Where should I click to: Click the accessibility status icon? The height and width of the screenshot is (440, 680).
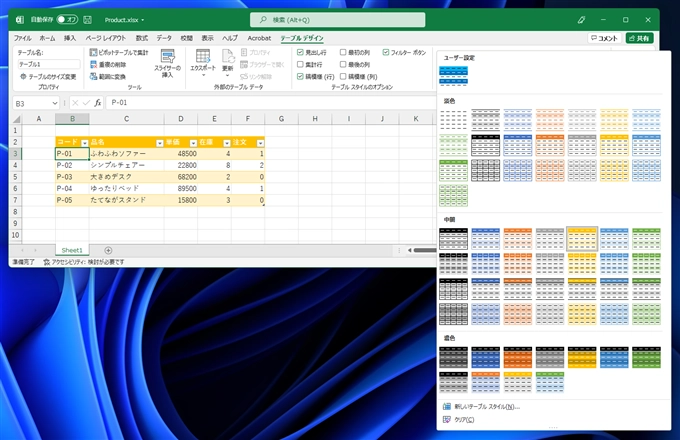click(46, 262)
